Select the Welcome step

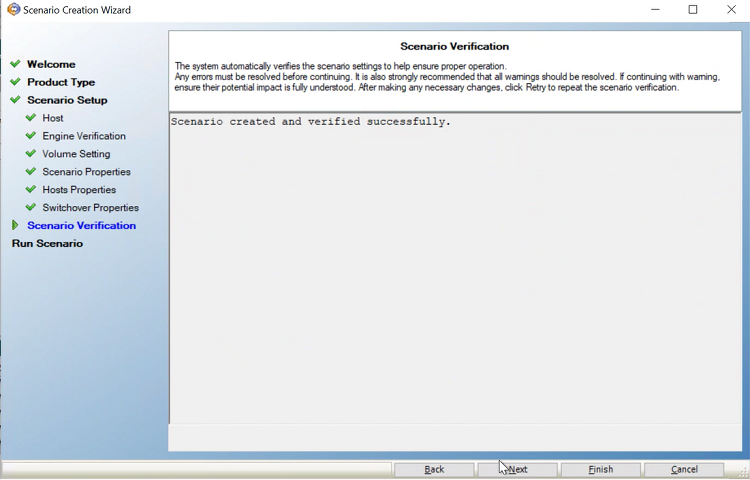click(x=51, y=64)
